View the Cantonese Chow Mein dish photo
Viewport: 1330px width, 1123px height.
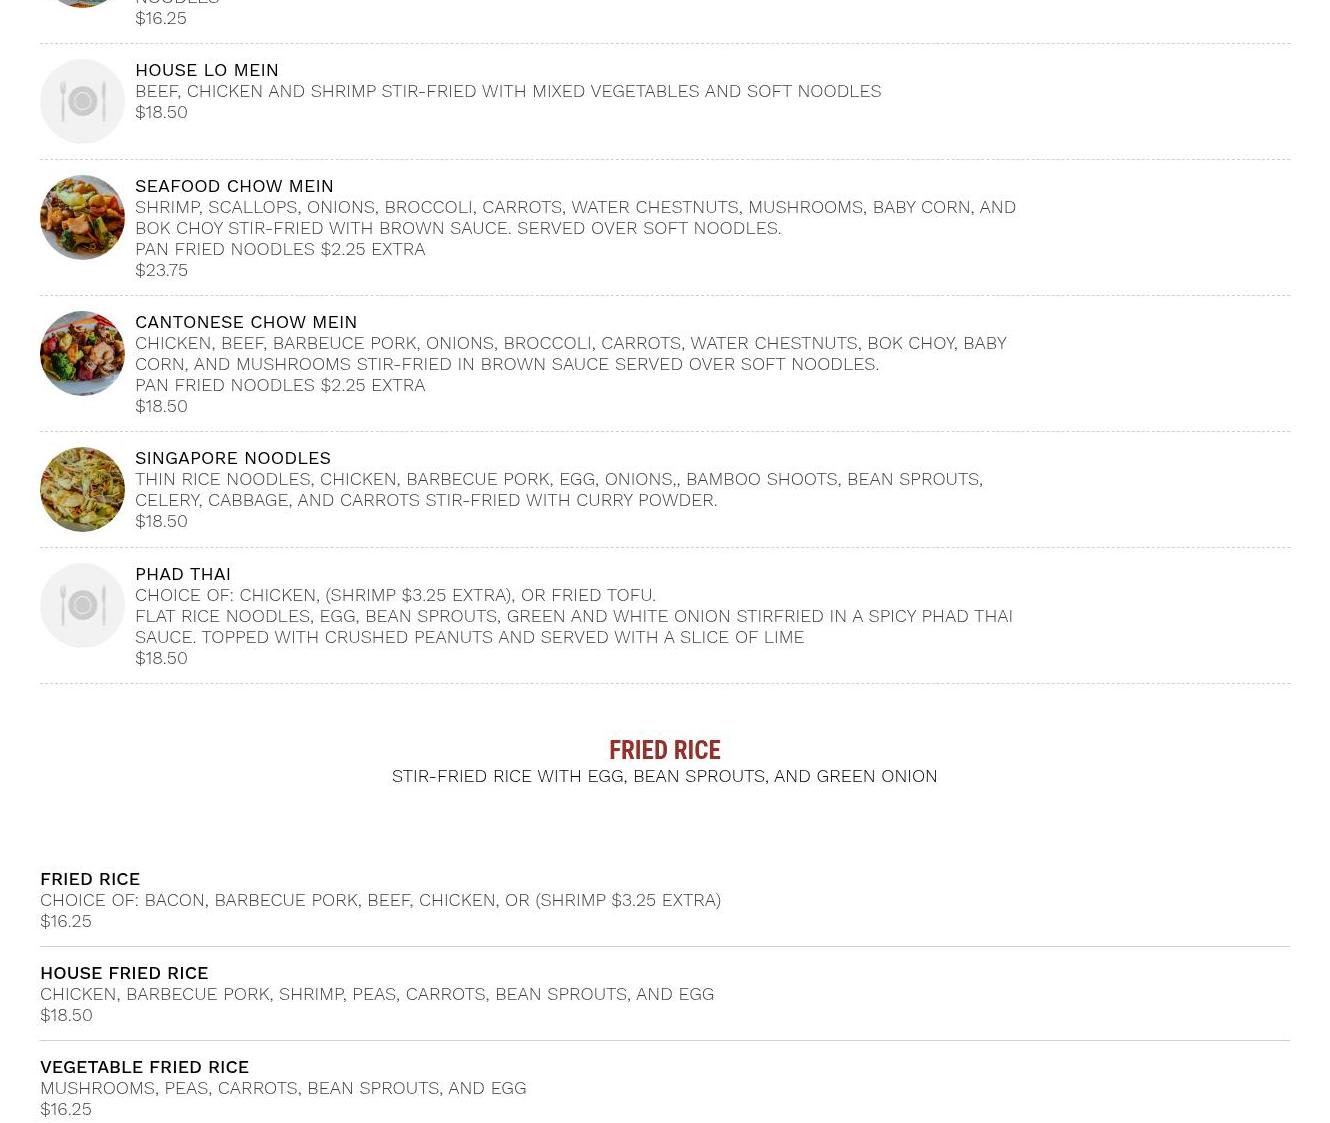point(82,353)
